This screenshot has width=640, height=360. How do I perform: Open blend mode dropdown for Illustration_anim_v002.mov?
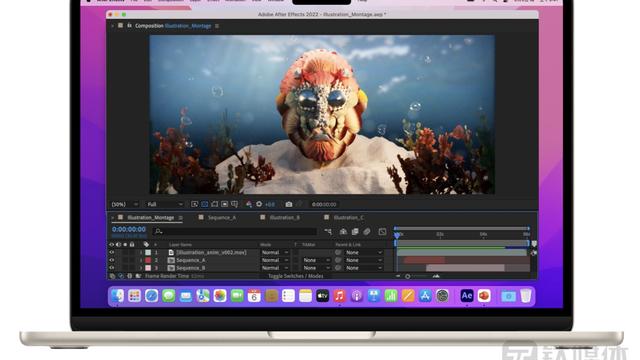[275, 252]
